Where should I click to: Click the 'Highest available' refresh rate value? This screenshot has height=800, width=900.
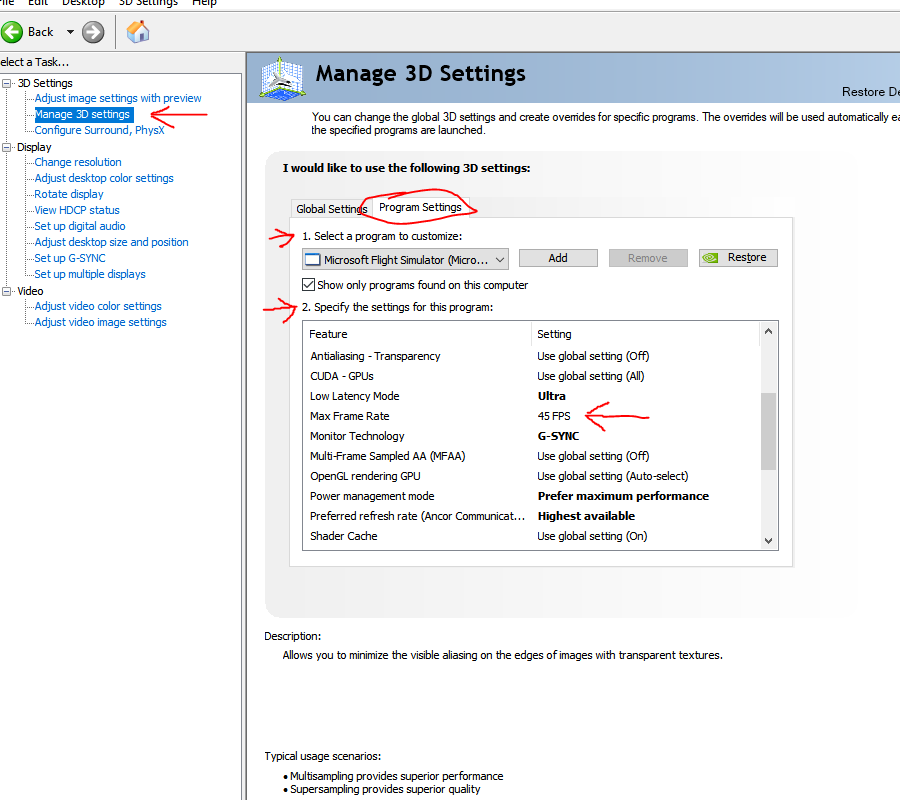(586, 516)
